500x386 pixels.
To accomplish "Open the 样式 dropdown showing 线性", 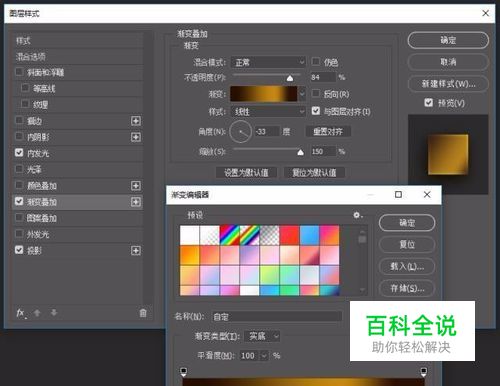I will [x=268, y=112].
